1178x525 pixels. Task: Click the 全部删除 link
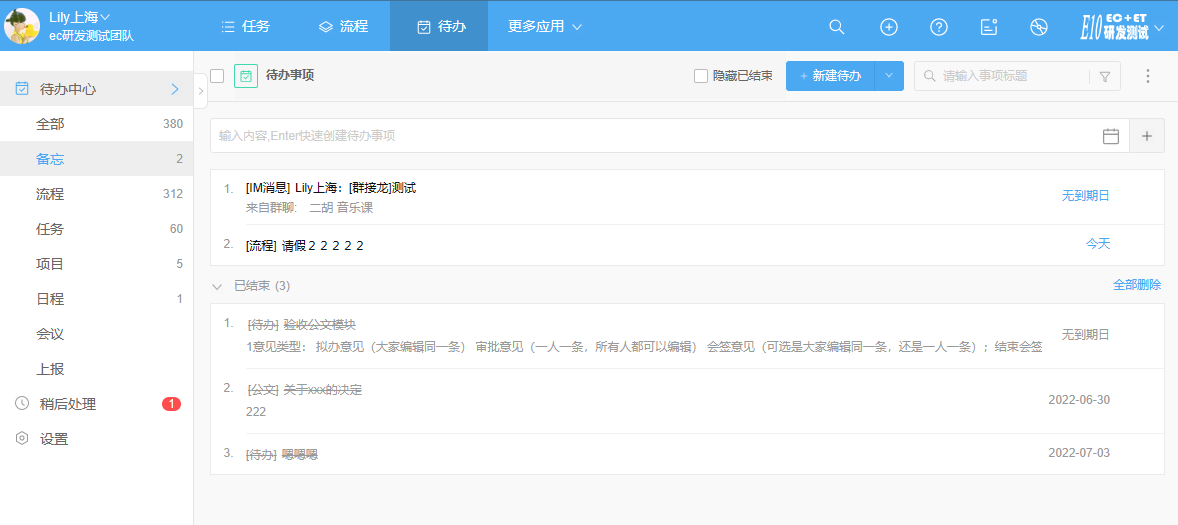pyautogui.click(x=1137, y=285)
